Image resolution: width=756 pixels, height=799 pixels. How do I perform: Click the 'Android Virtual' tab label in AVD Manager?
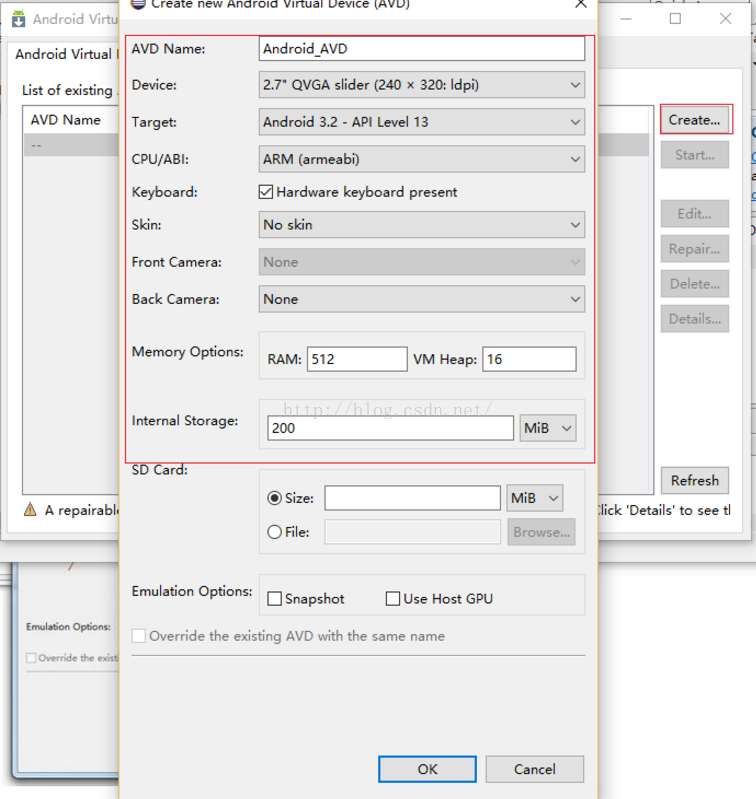pos(64,54)
